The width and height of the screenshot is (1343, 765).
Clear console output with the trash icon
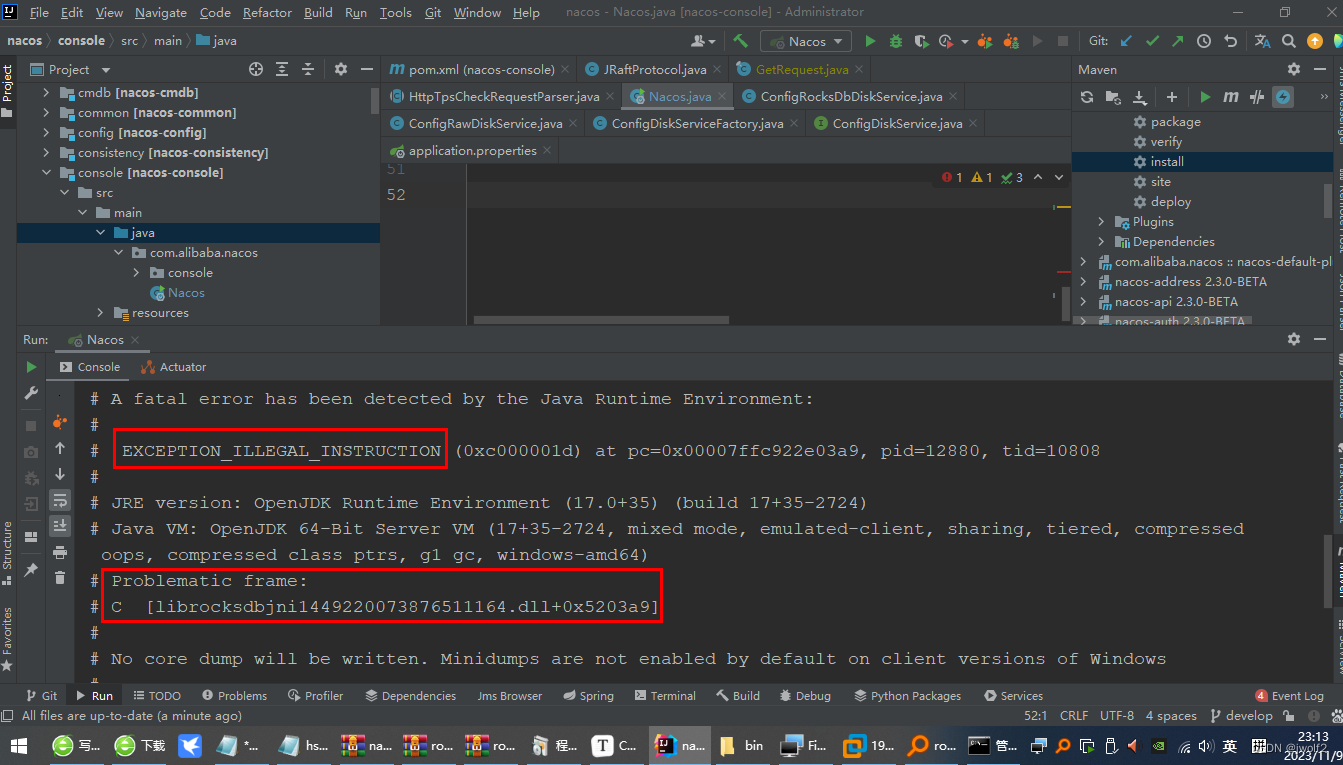(60, 578)
